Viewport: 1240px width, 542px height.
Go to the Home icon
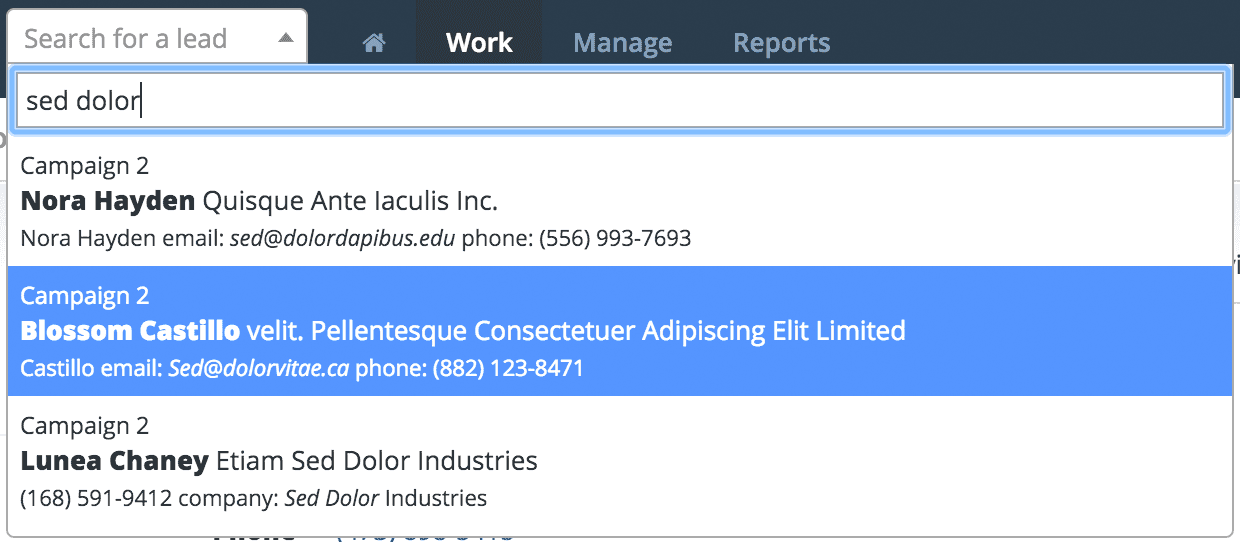(x=374, y=43)
